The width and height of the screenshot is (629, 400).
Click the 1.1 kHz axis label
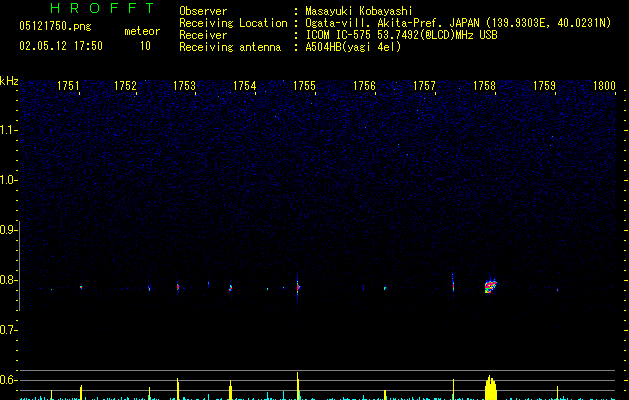[x=8, y=130]
